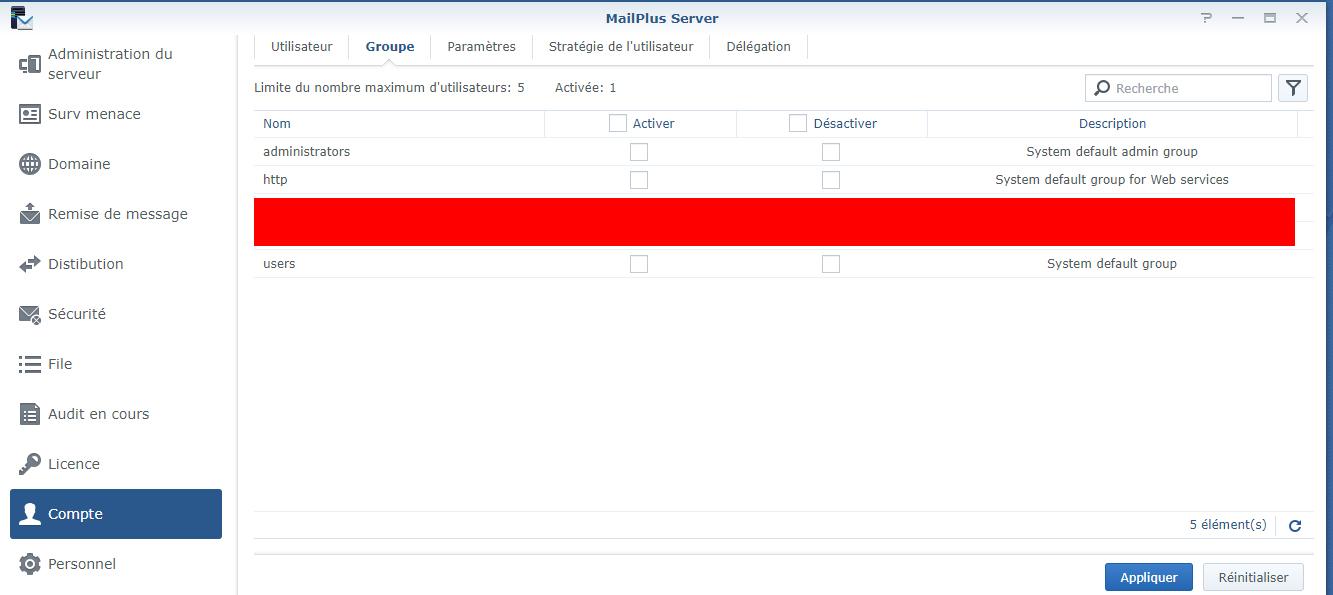Click the 'System default group' description for users
Viewport: 1333px width, 595px height.
point(1112,264)
